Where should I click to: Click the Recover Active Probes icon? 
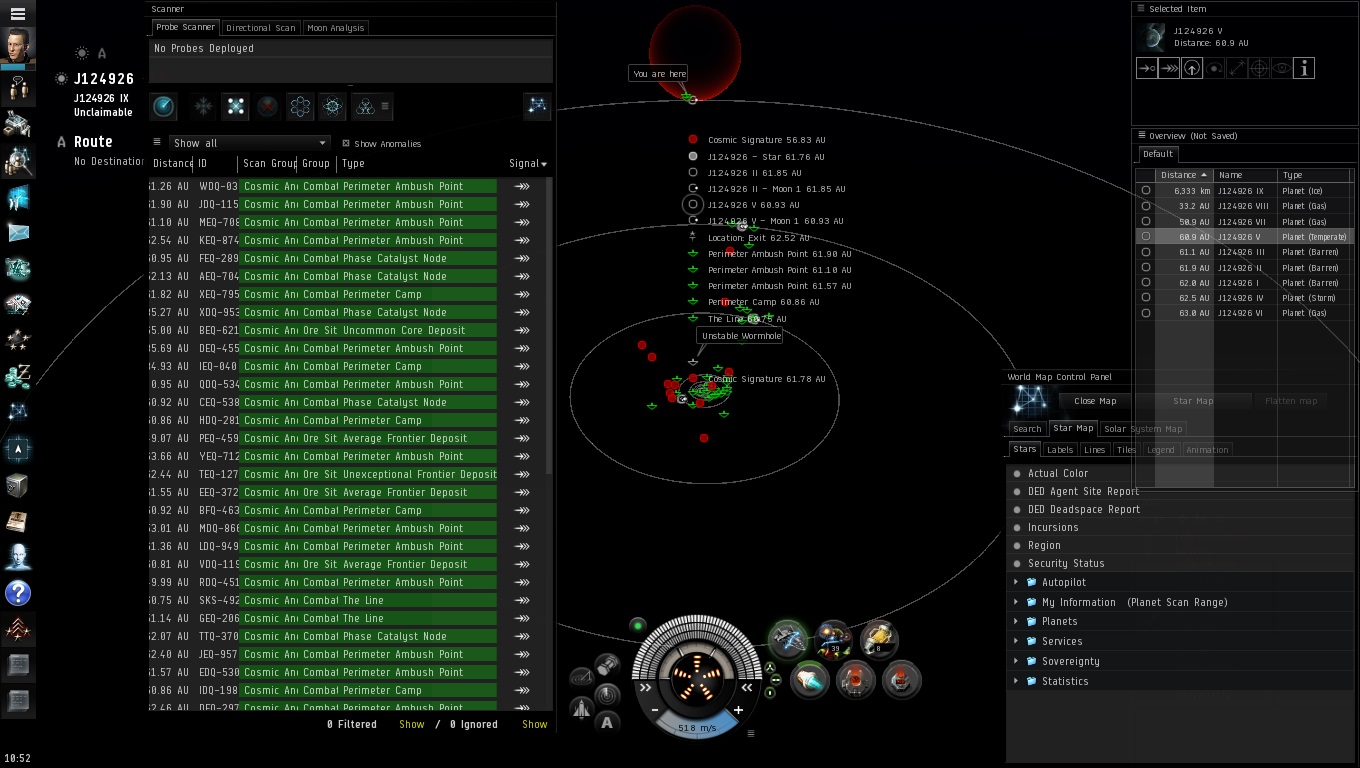pos(203,106)
